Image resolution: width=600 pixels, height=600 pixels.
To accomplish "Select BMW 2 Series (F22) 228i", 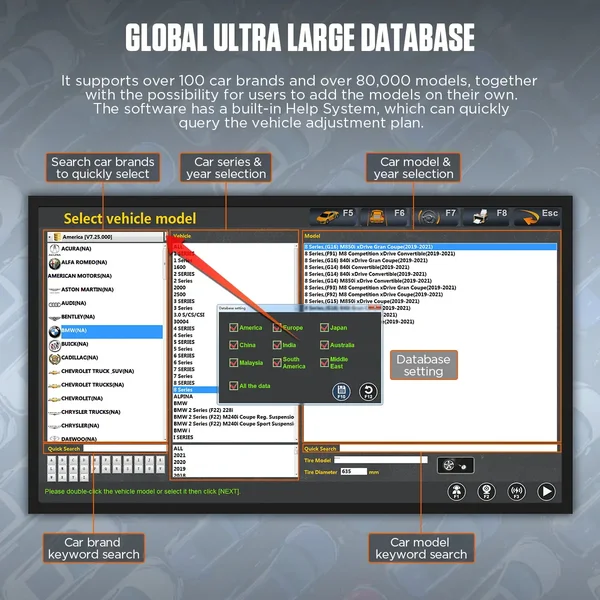I will [x=203, y=410].
